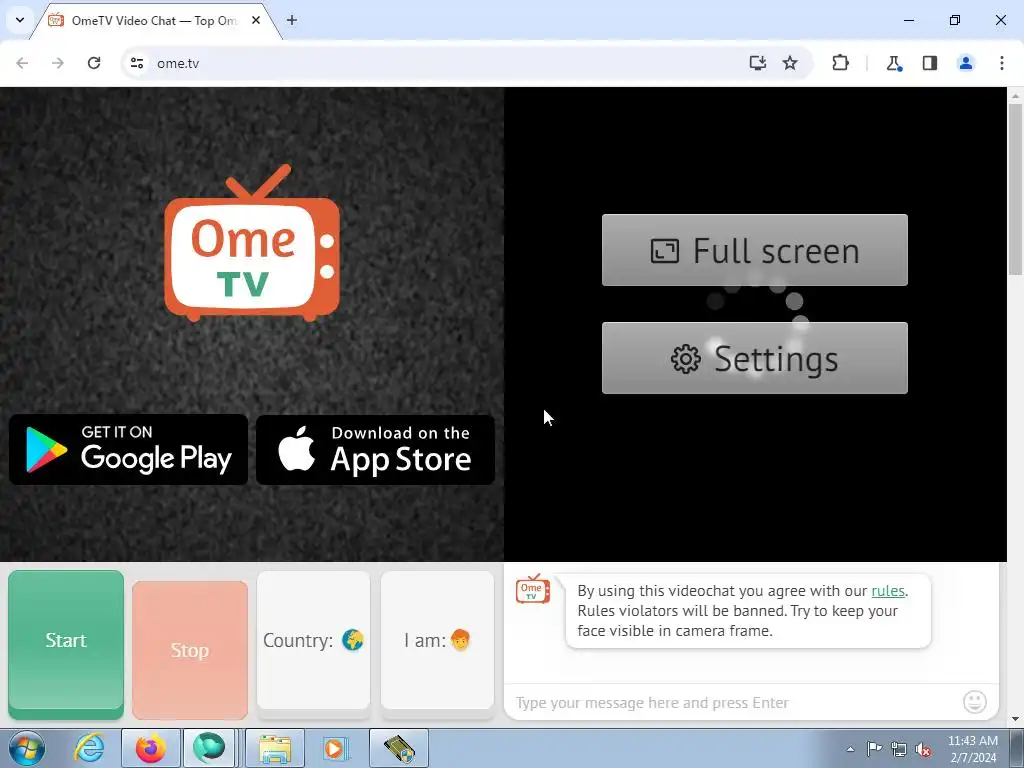Screen dimensions: 1024x768
Task: Click the network tray icon
Action: point(899,749)
